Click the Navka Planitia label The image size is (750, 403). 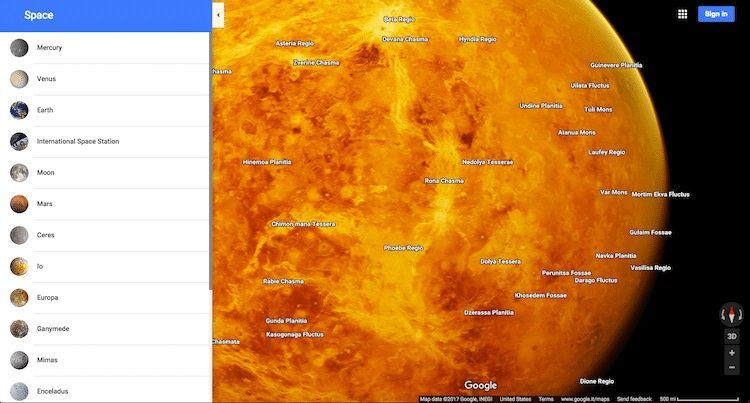616,256
